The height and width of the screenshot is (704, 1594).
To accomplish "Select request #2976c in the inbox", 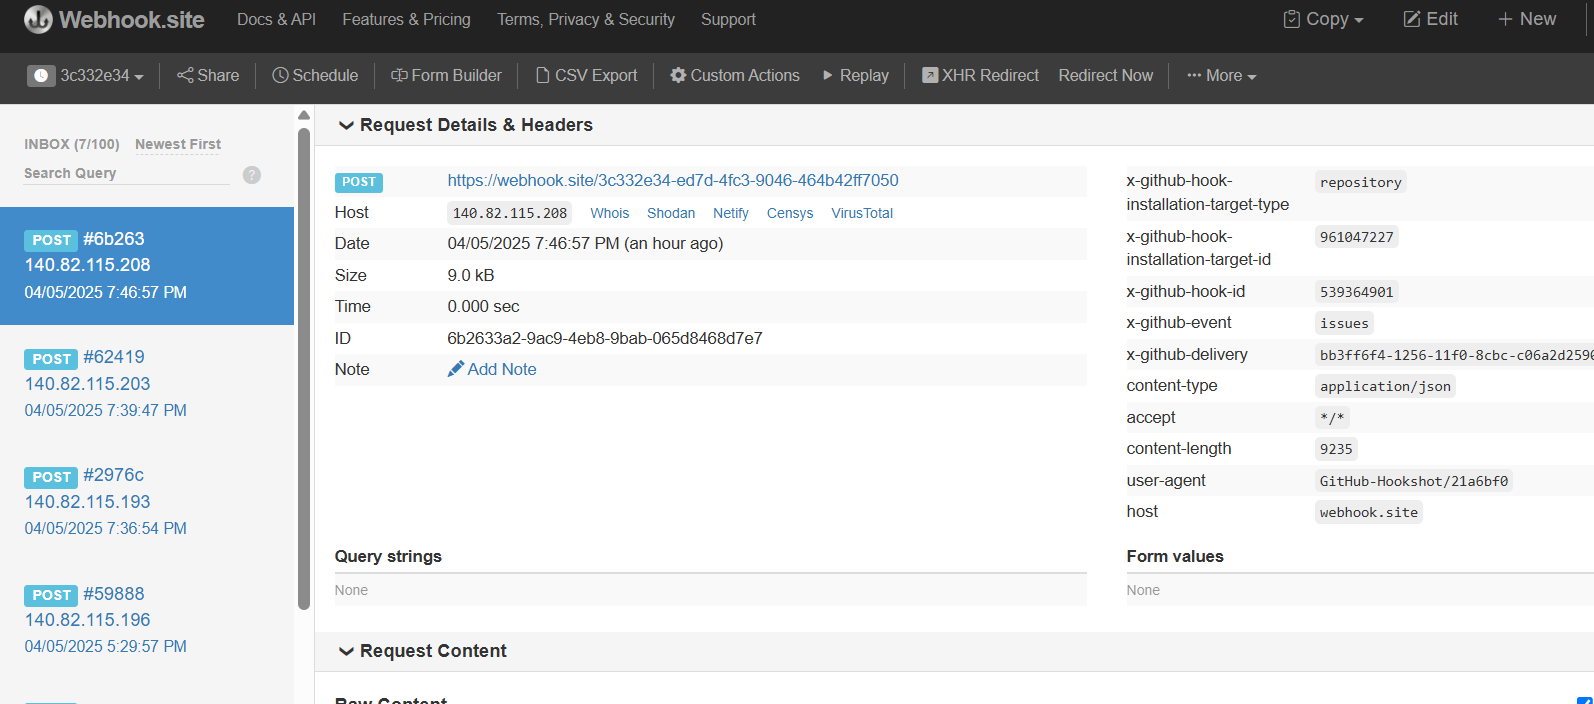I will (147, 502).
